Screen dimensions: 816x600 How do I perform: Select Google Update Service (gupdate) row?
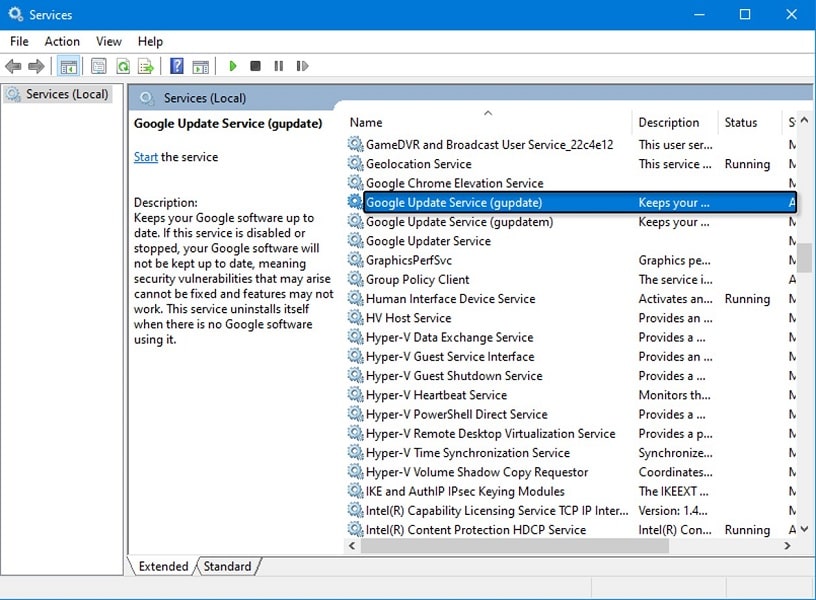(571, 202)
